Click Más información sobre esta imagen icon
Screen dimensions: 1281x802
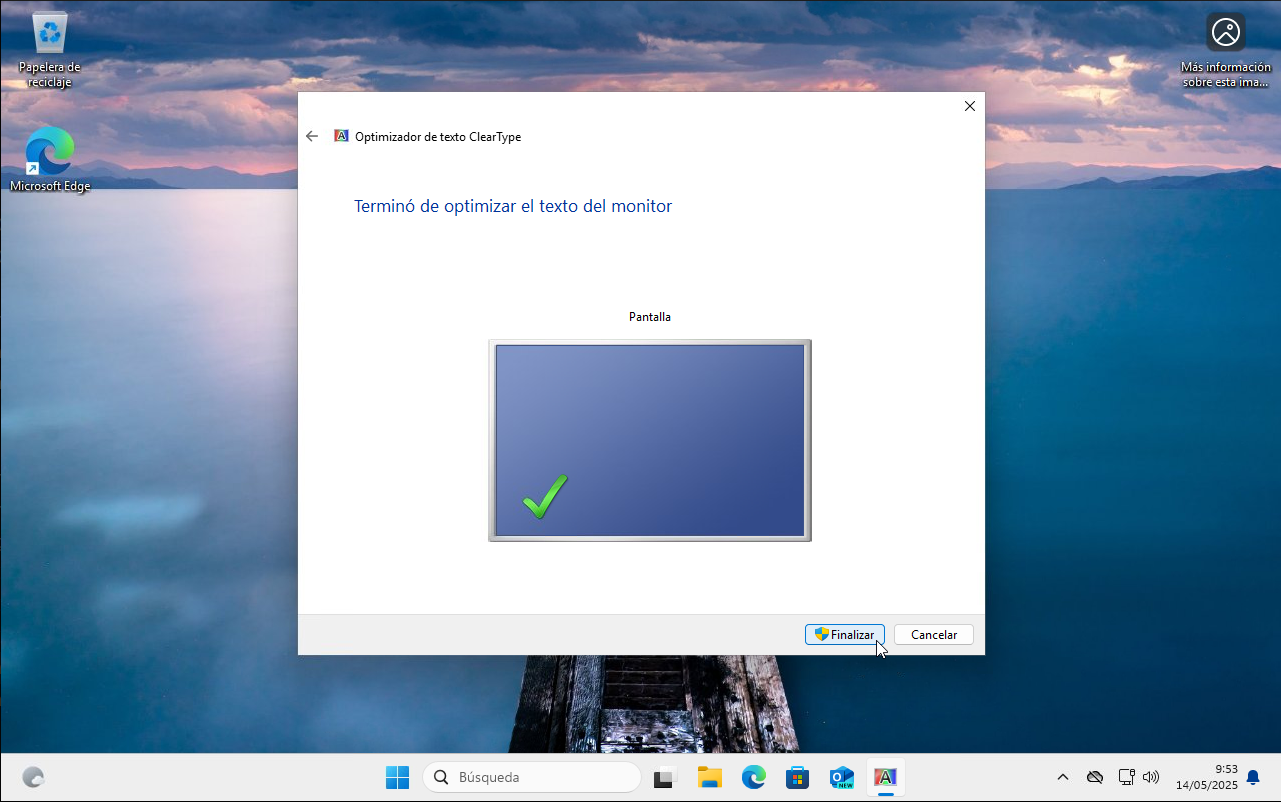1225,34
